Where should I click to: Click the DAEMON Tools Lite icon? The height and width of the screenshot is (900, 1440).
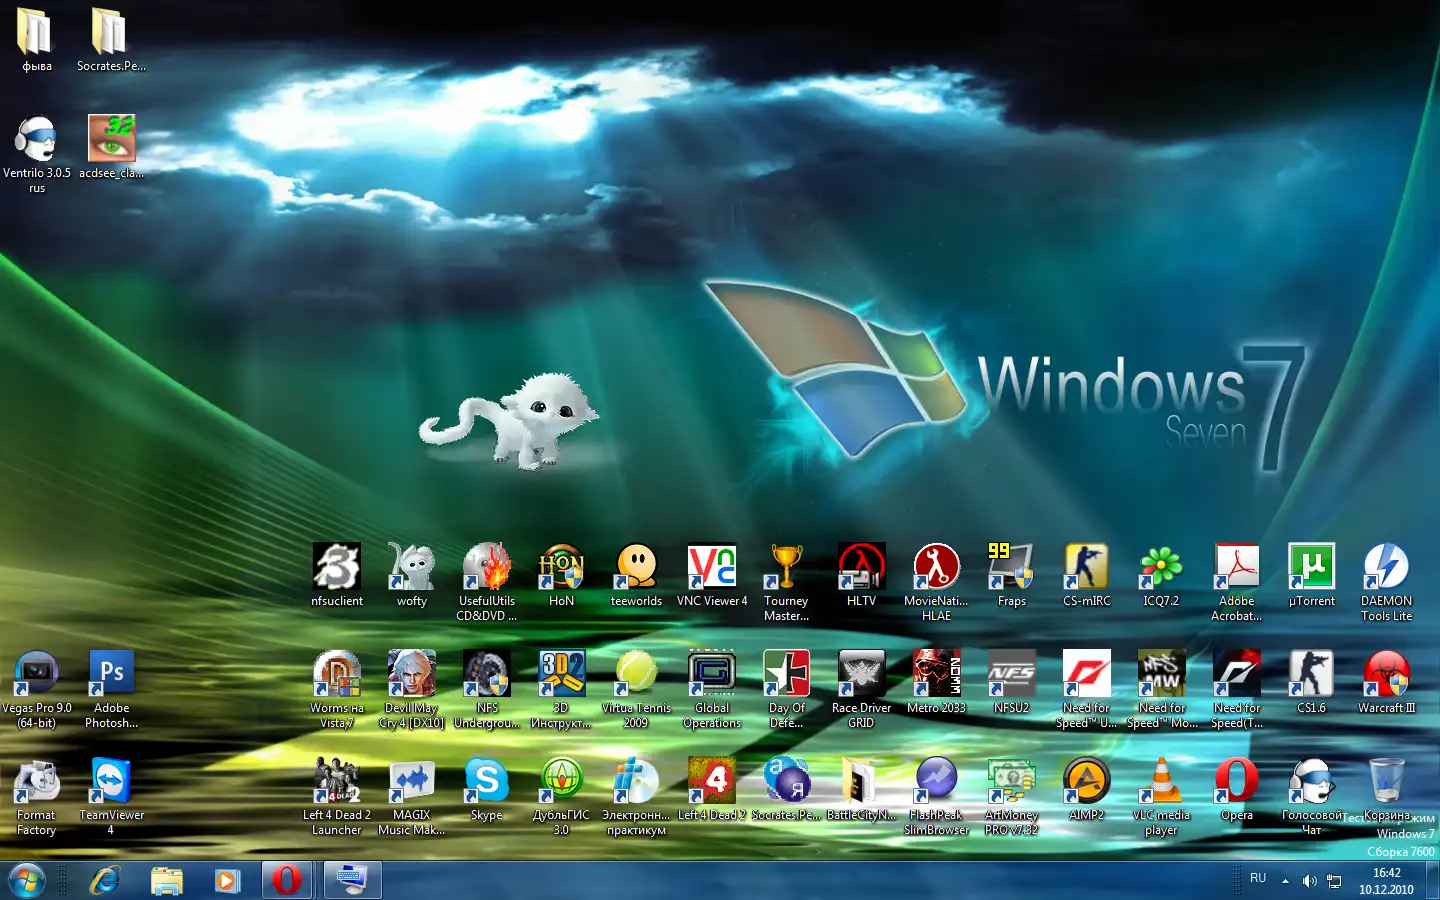pyautogui.click(x=1386, y=567)
